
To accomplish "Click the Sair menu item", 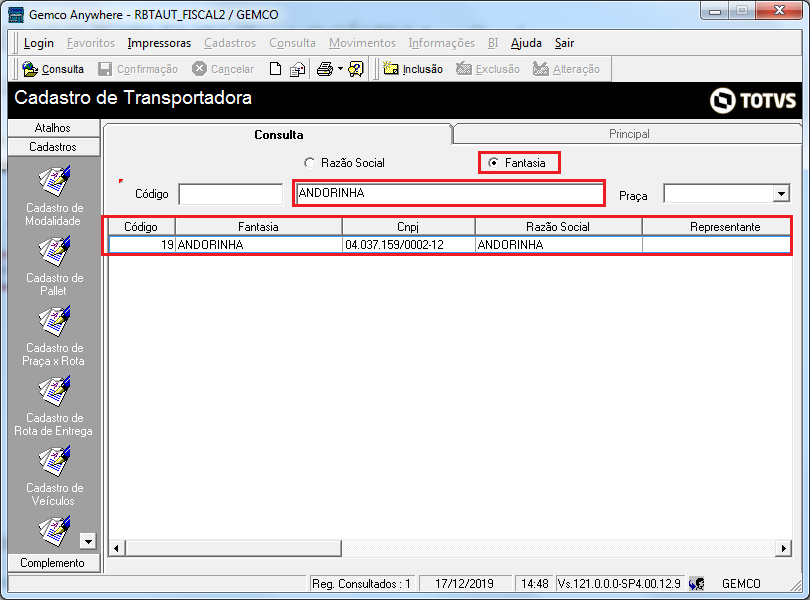I will pos(564,43).
